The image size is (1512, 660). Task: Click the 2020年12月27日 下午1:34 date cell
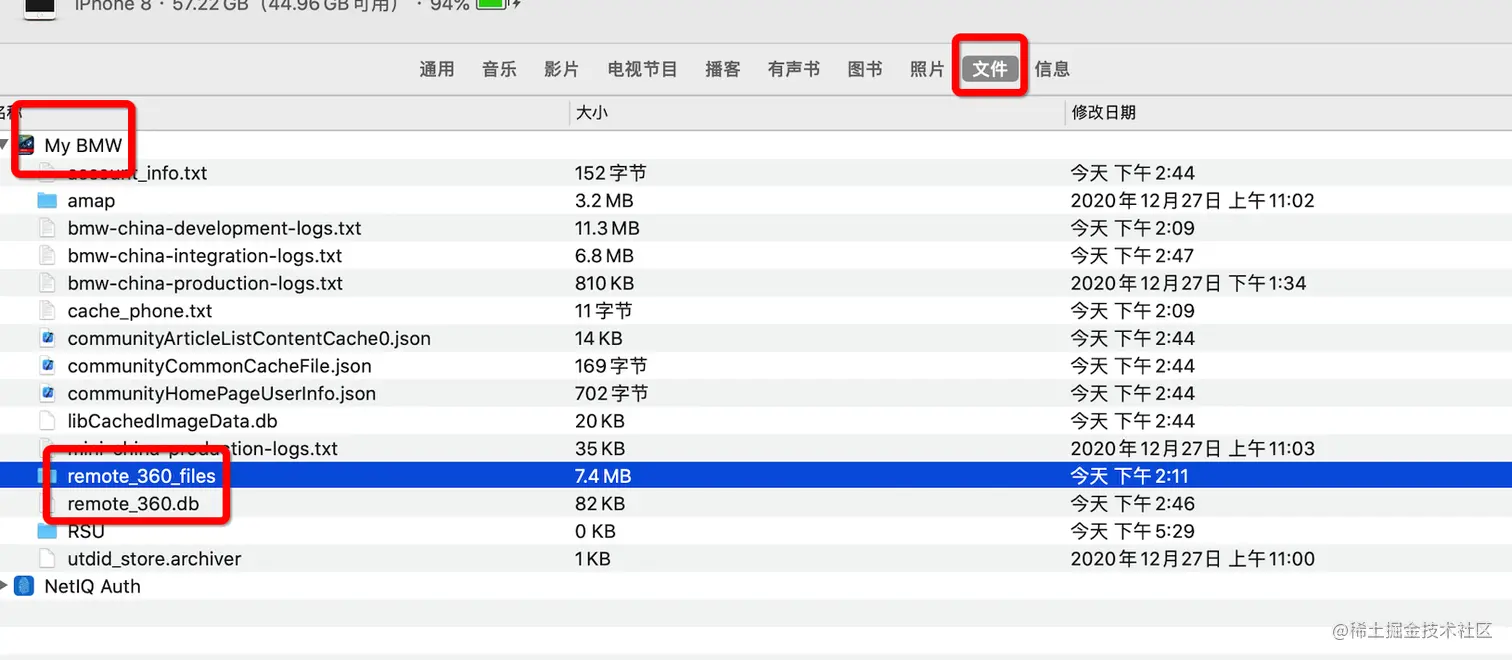(x=1188, y=284)
